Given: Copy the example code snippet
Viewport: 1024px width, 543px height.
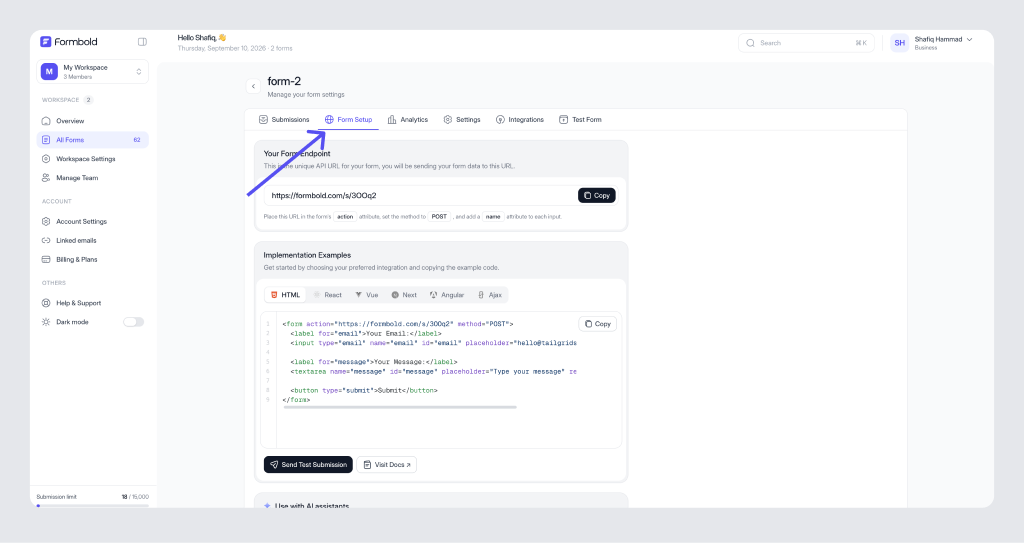Looking at the screenshot, I should coord(598,324).
